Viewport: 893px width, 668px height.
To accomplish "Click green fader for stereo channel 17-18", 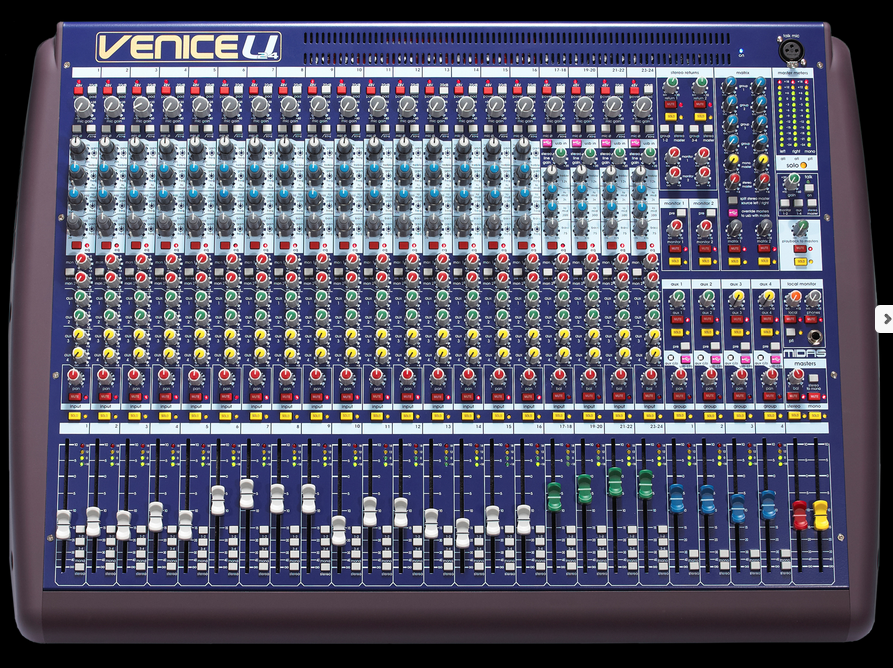I will pyautogui.click(x=554, y=496).
